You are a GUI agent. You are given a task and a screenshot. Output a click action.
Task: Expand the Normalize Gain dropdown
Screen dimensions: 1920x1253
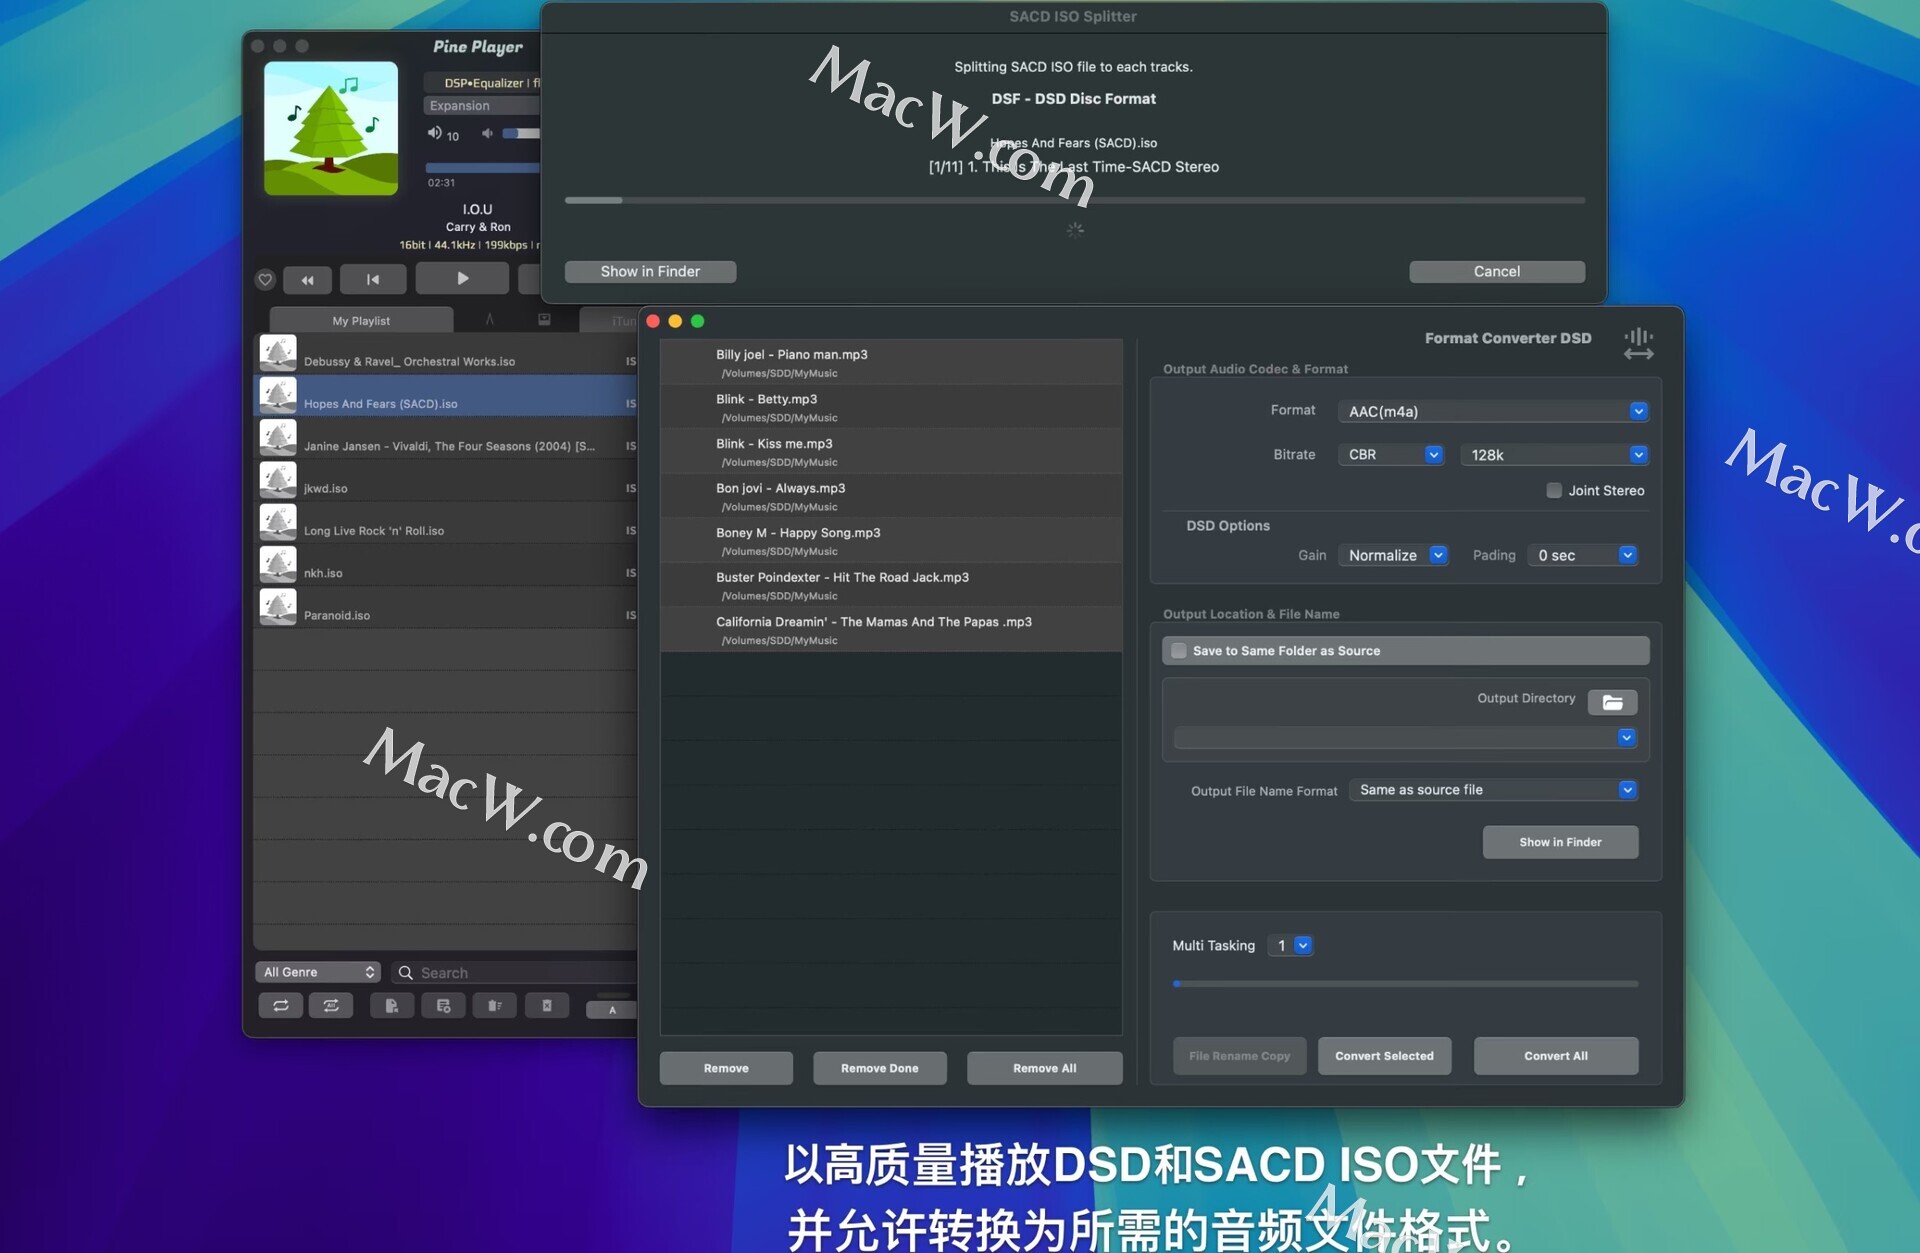click(1393, 555)
